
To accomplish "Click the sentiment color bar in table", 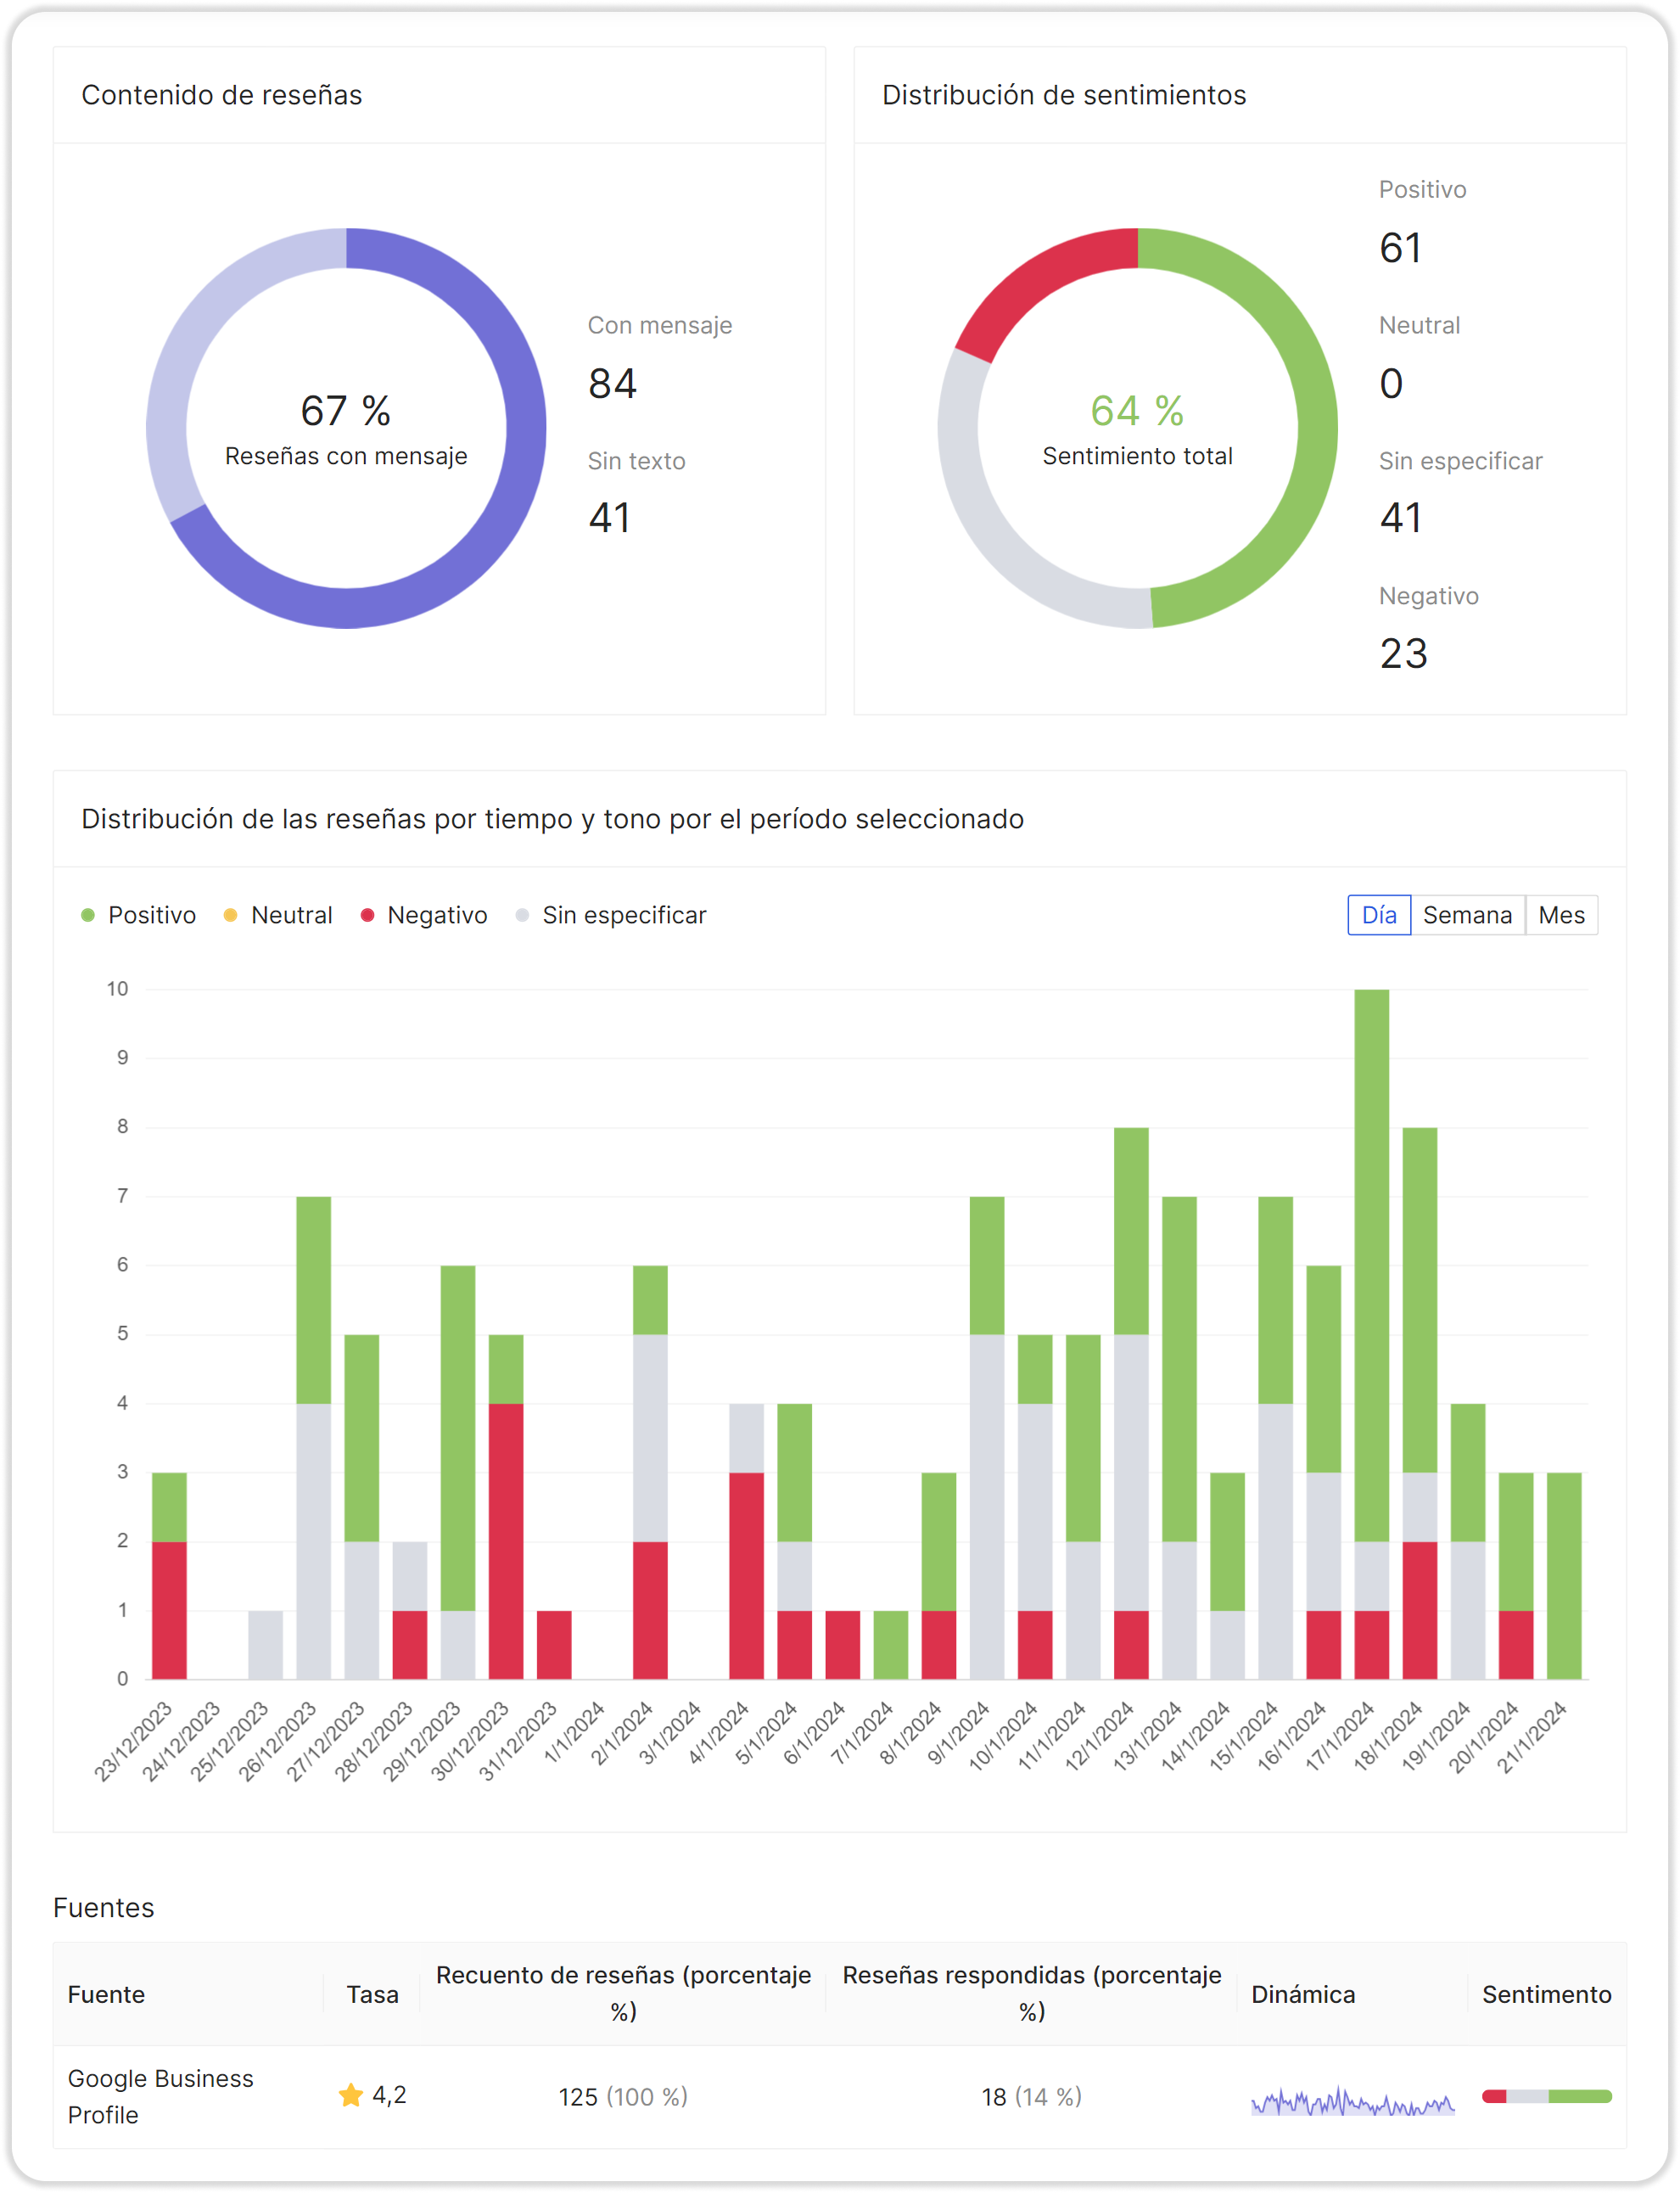I will [1546, 2096].
